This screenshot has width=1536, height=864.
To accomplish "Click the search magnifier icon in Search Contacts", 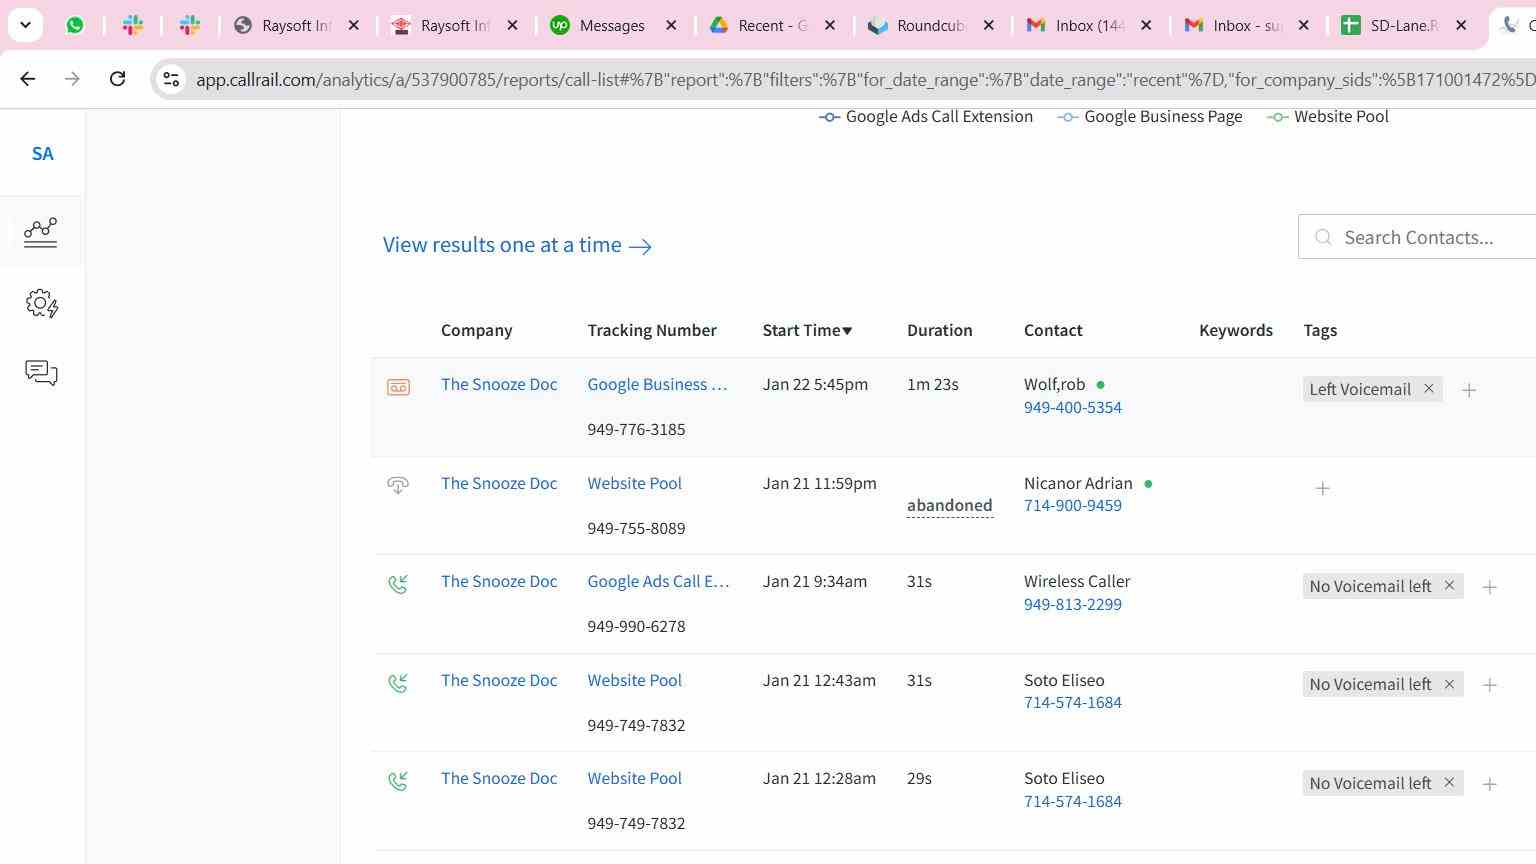I will click(x=1323, y=237).
